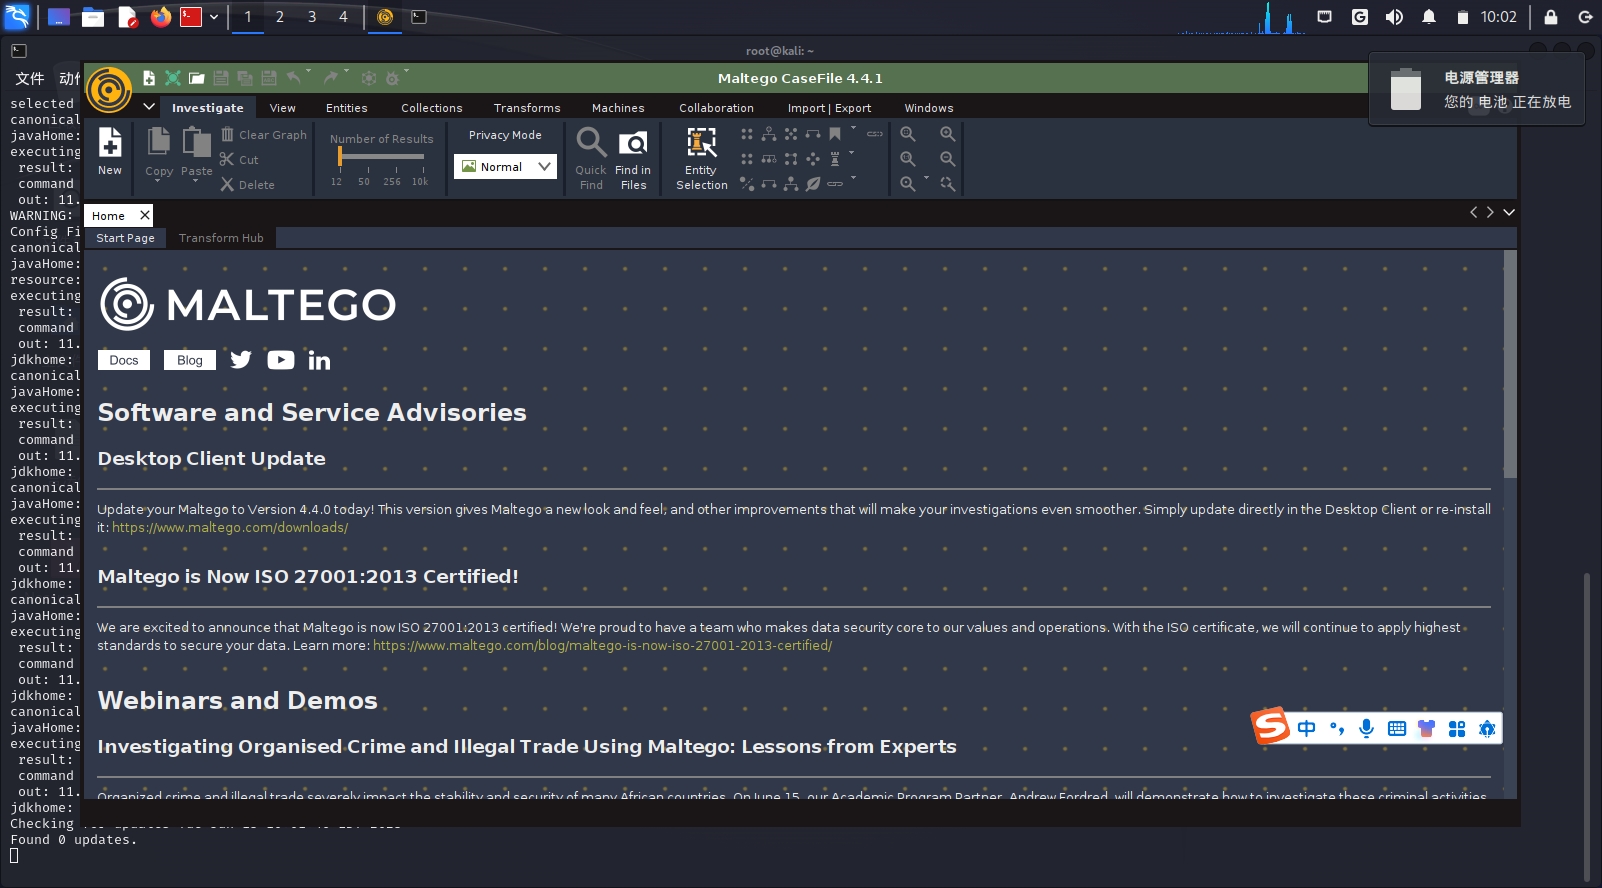Open the Privacy Mode Normal dropdown

pyautogui.click(x=506, y=166)
